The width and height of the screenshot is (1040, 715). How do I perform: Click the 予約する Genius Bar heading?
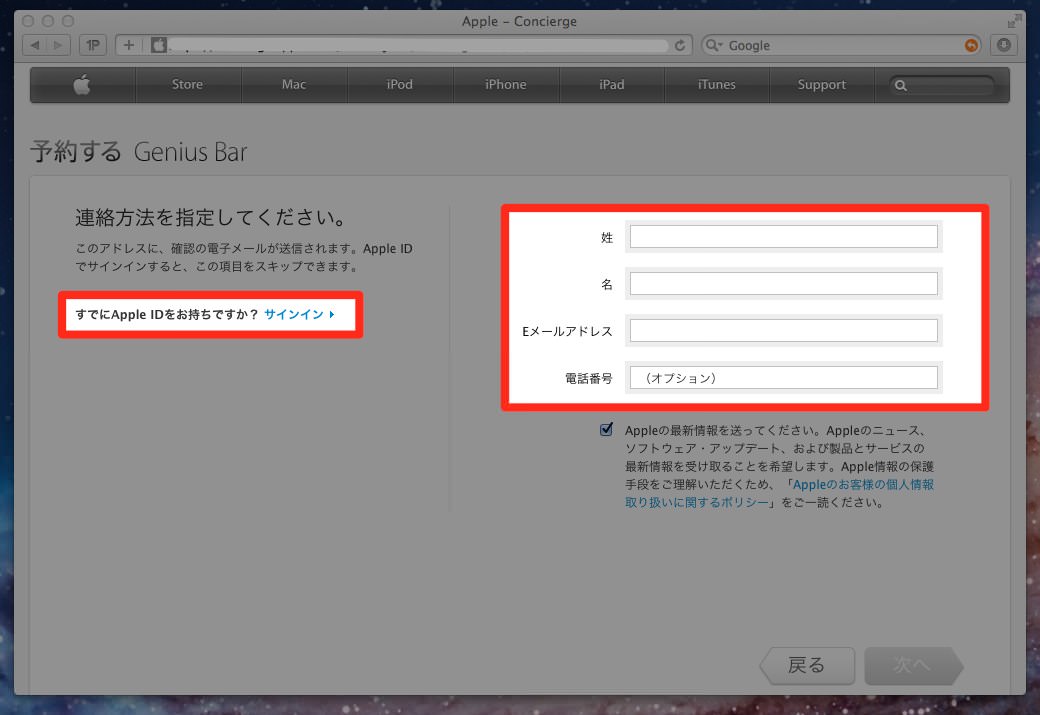(x=139, y=152)
